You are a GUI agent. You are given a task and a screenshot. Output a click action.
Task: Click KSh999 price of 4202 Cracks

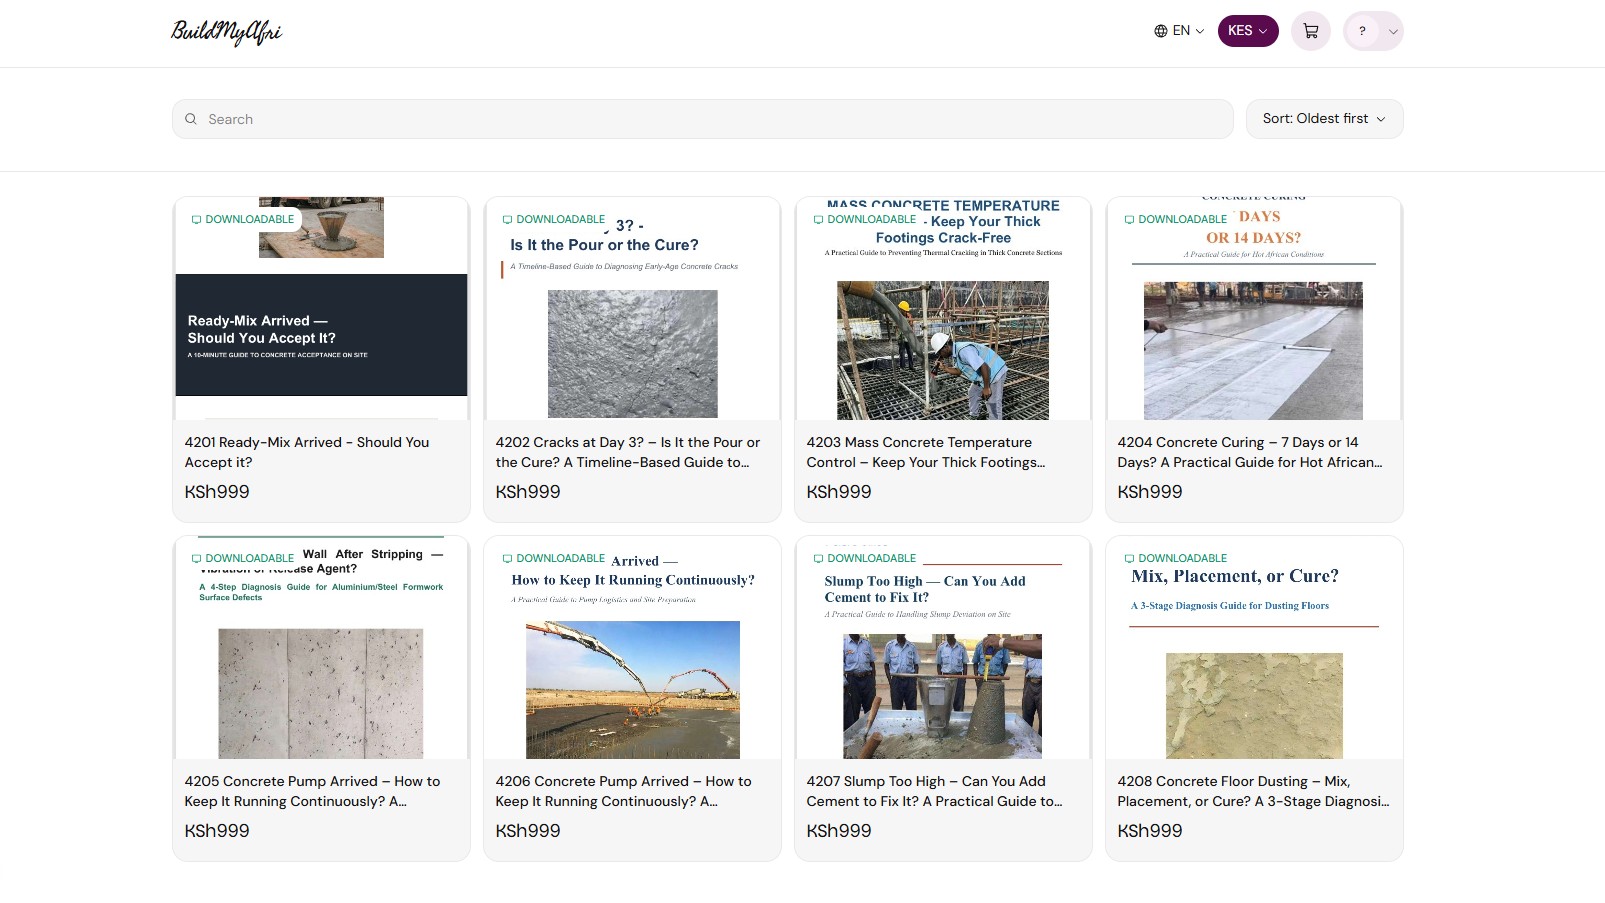(x=528, y=492)
